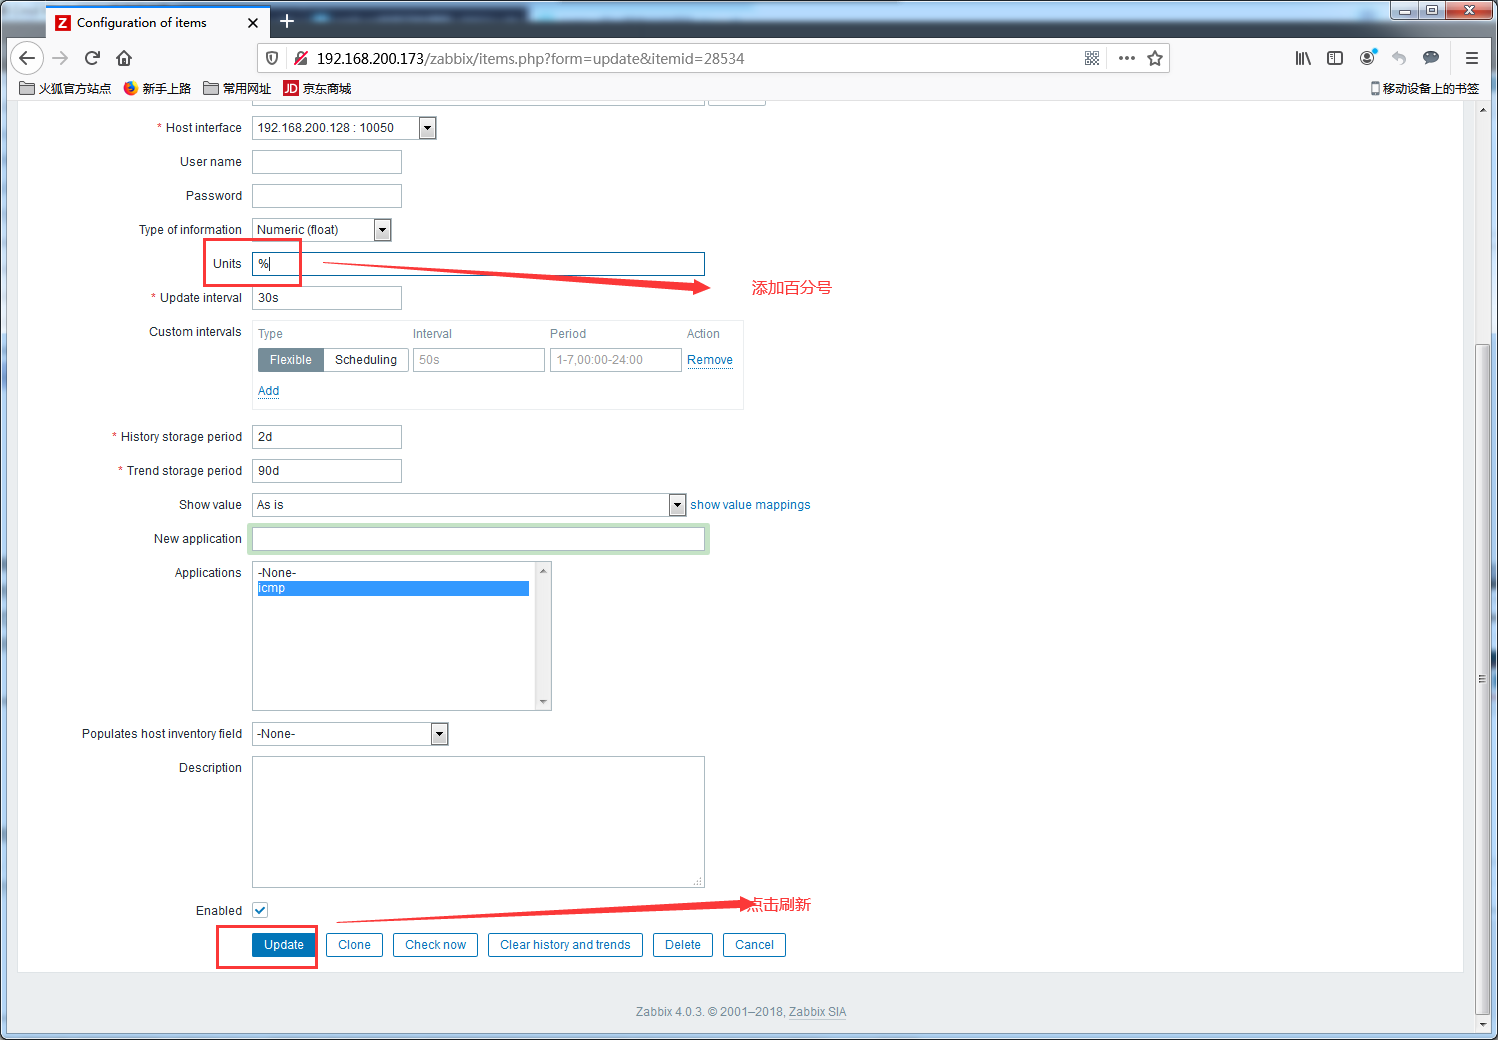Viewport: 1498px width, 1040px height.
Task: Open a new tab with plus icon
Action: (x=287, y=21)
